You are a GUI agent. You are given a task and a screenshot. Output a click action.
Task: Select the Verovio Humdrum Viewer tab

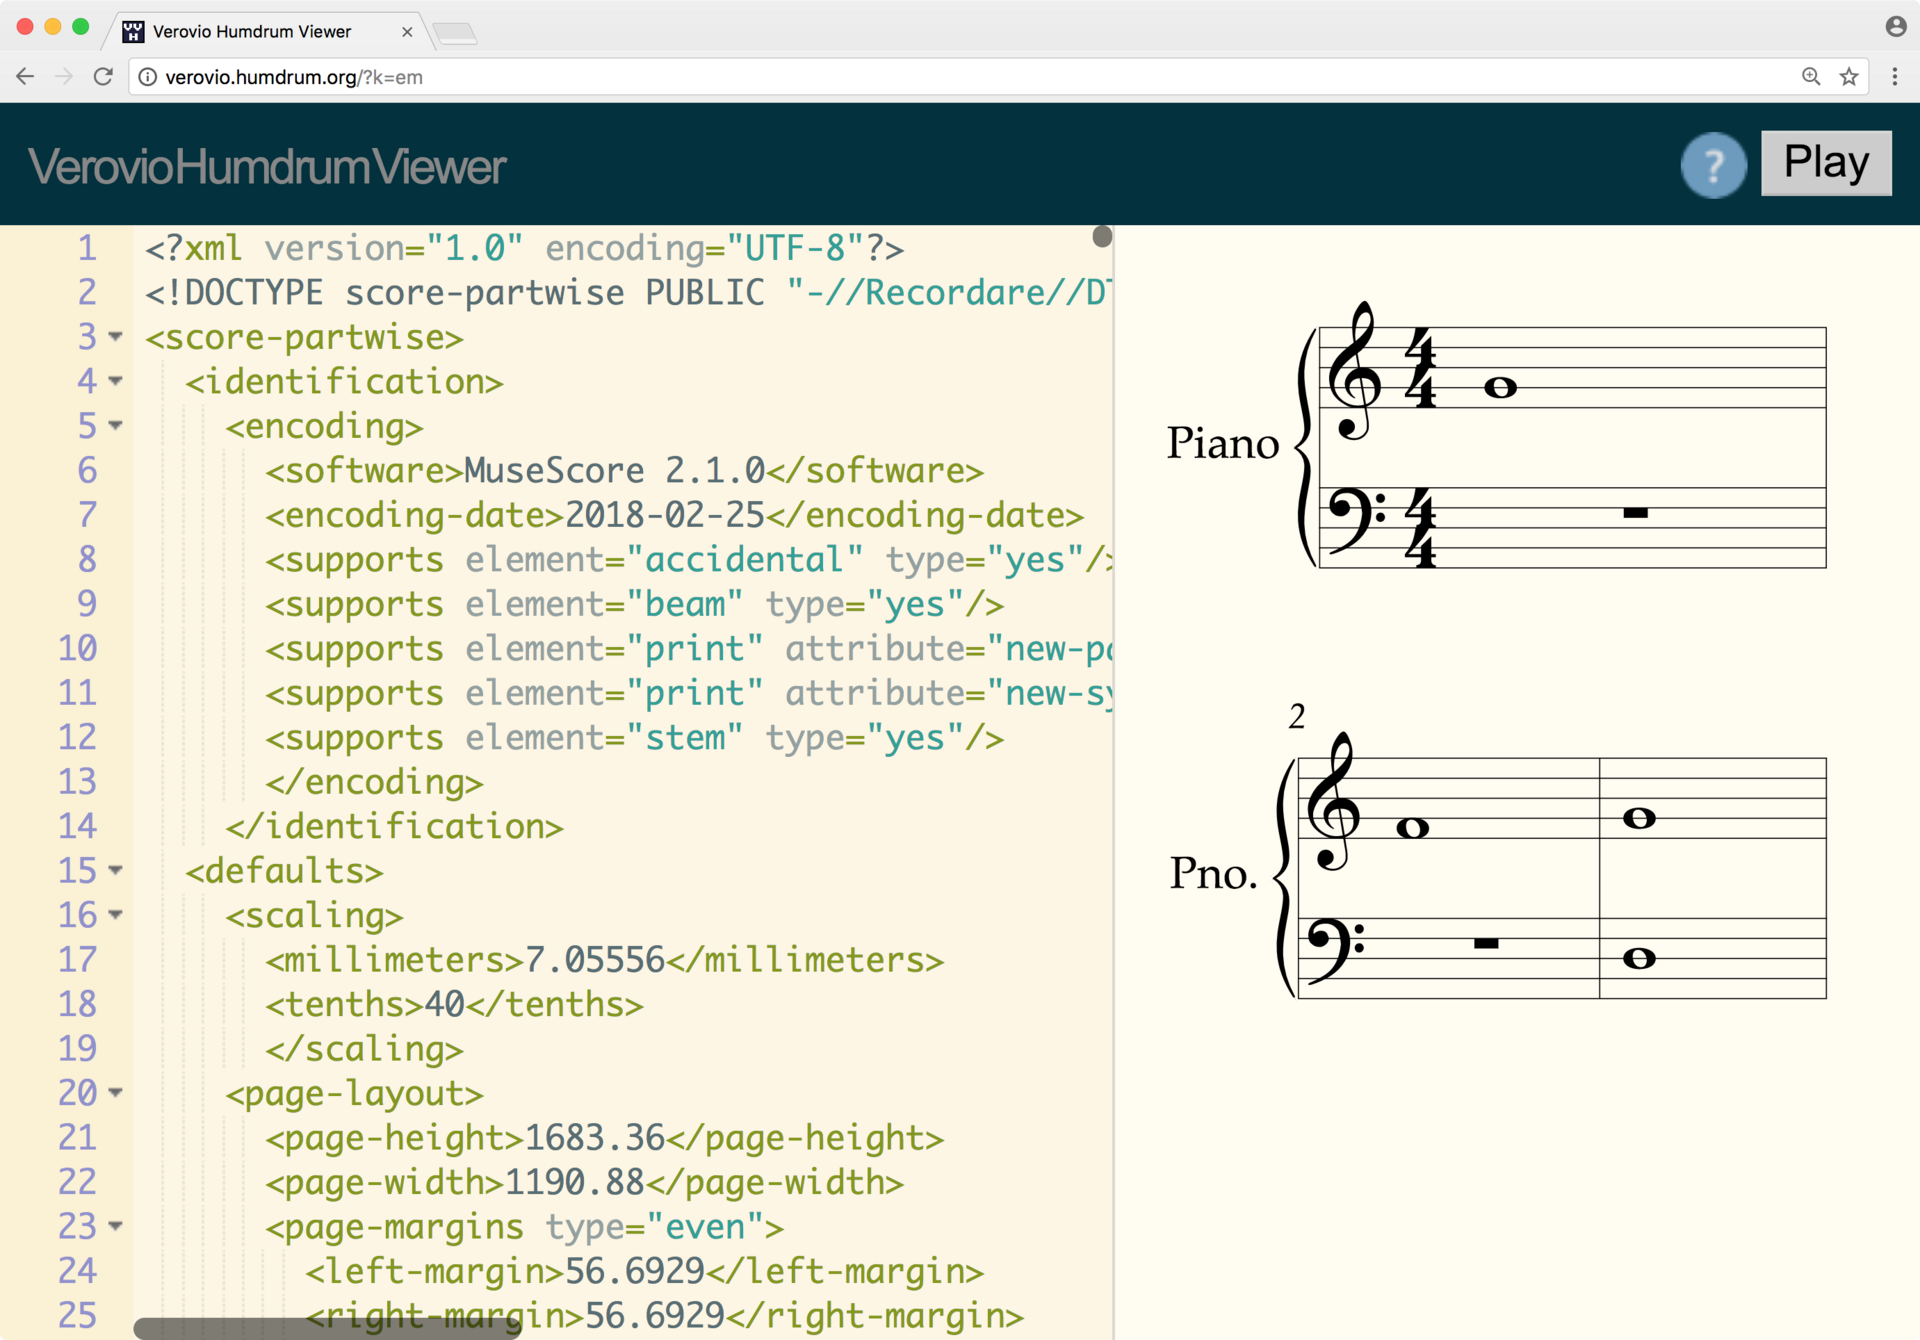coord(251,32)
